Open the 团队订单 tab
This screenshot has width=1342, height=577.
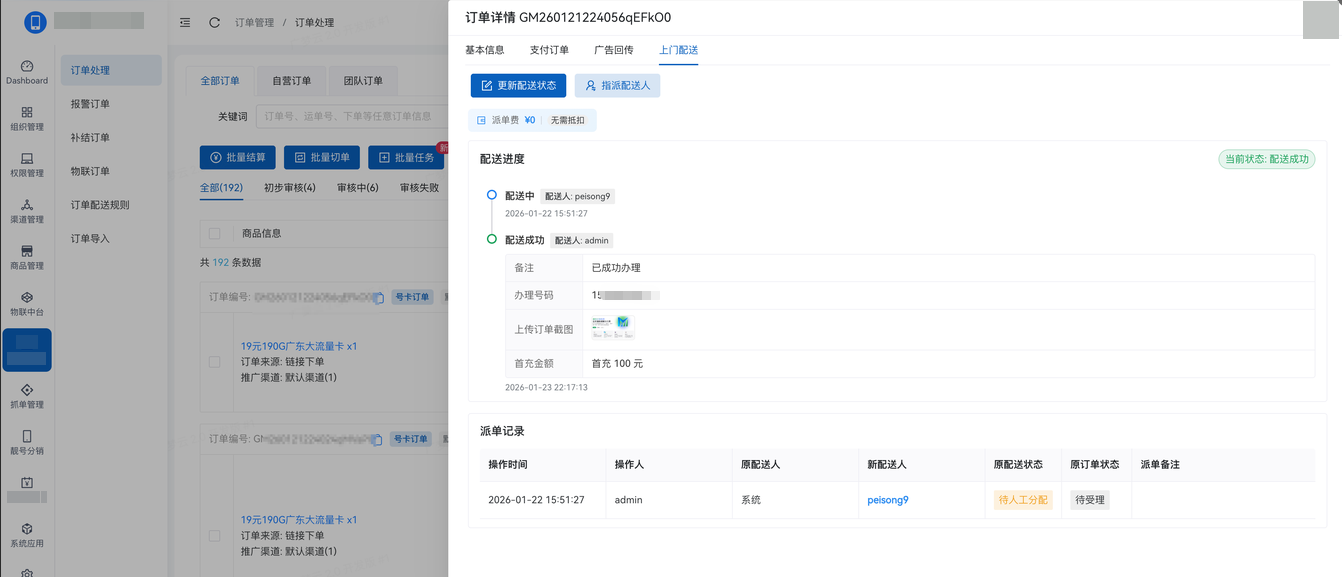pos(363,81)
